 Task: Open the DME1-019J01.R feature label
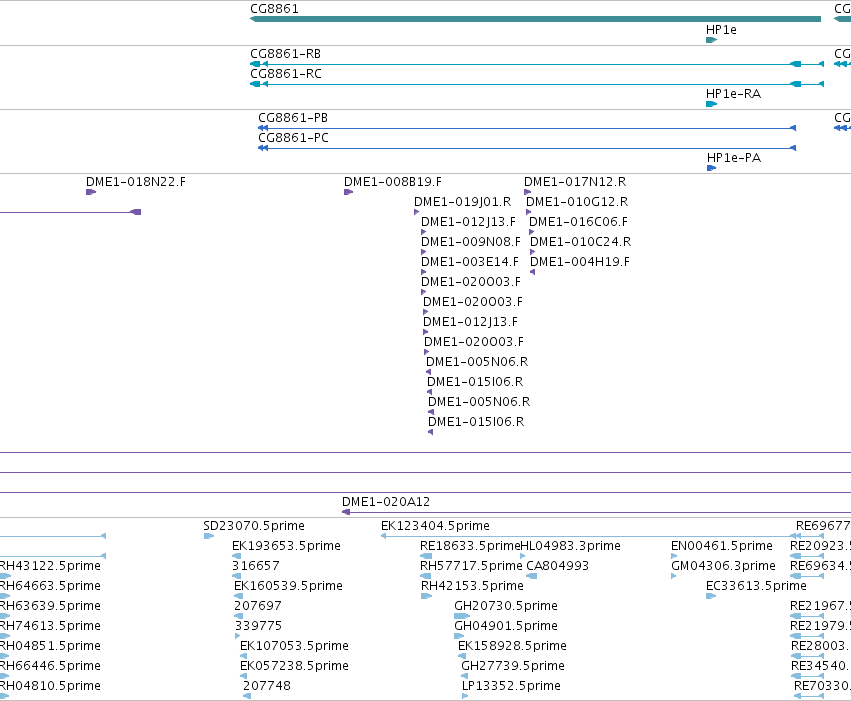(x=462, y=202)
